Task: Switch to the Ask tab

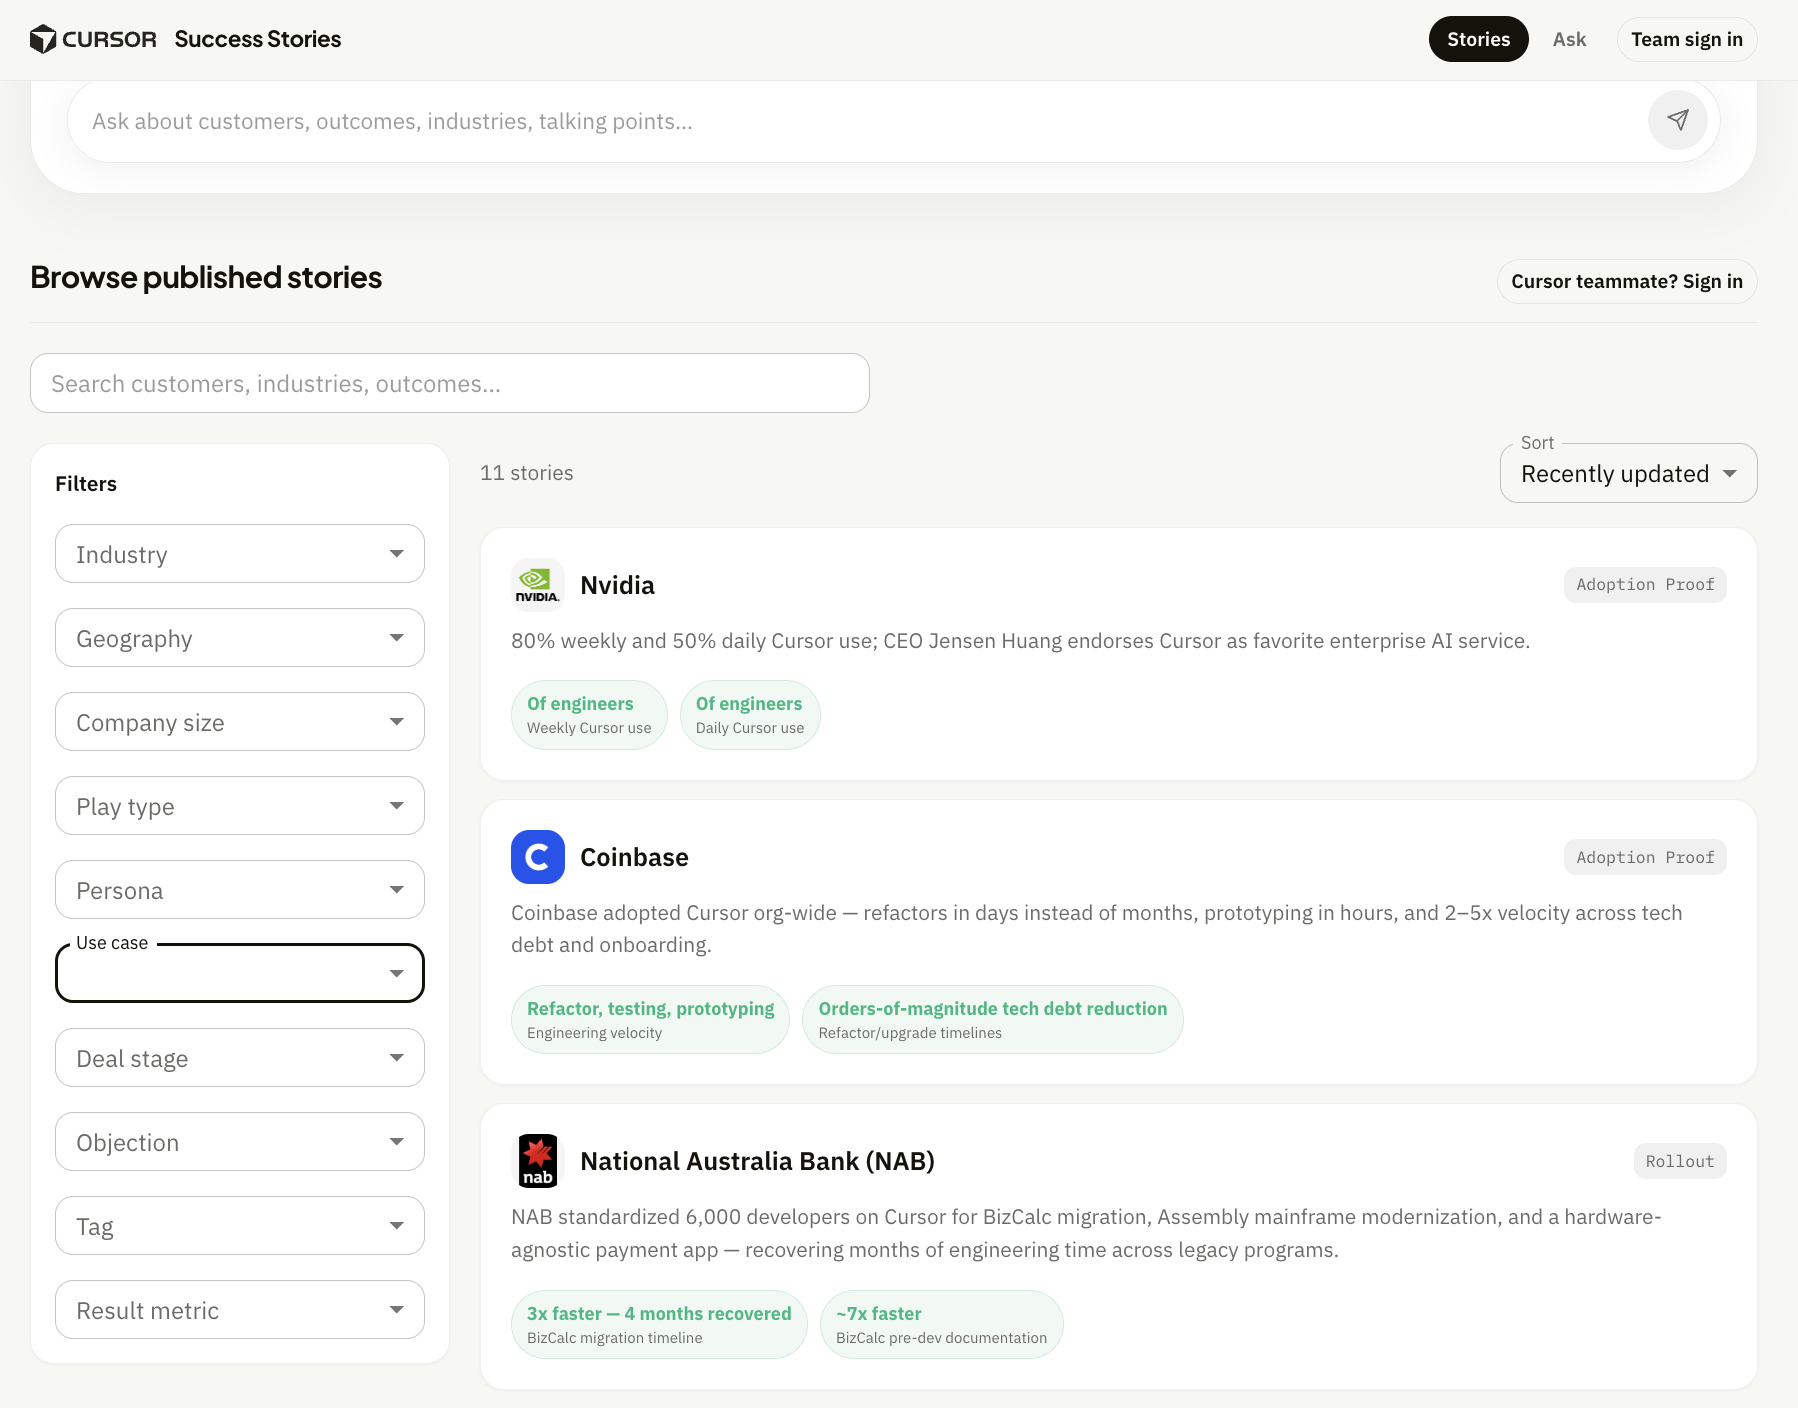Action: click(1569, 39)
